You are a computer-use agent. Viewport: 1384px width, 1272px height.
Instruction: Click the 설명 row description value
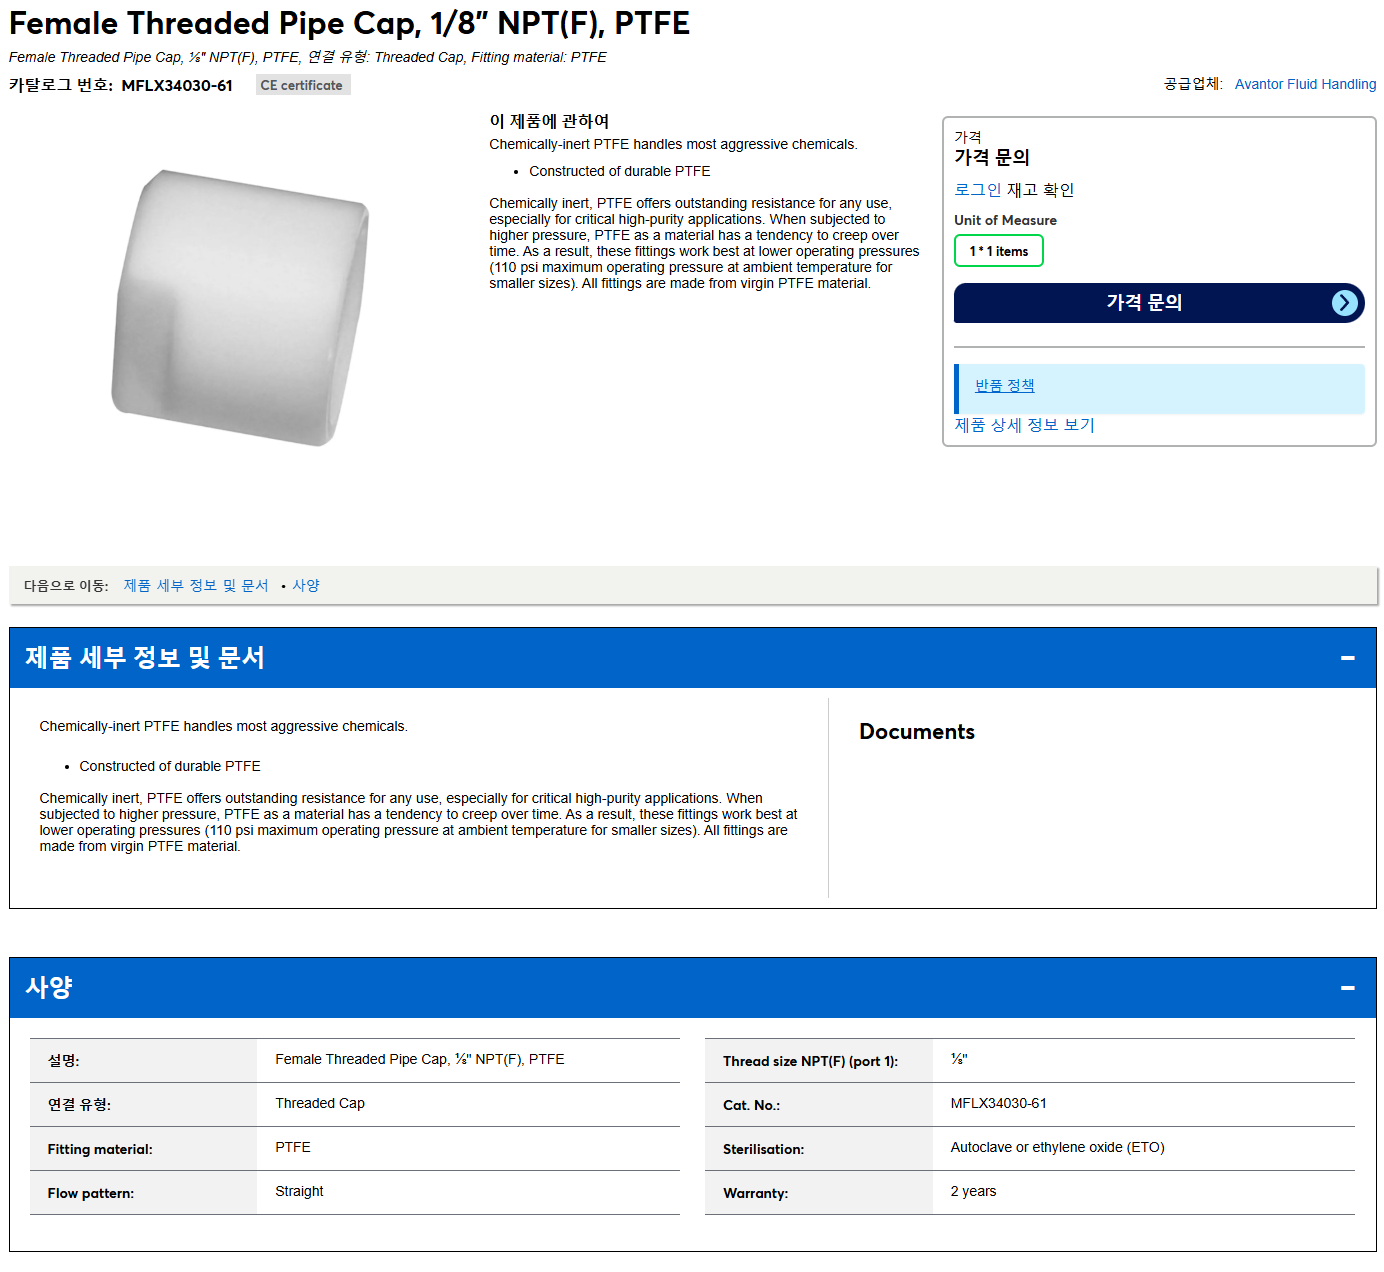[x=420, y=1059]
